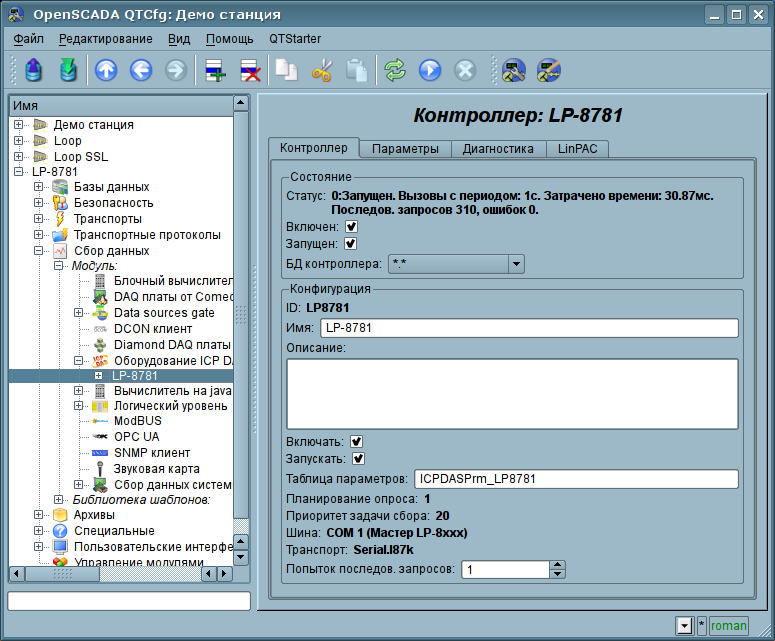The height and width of the screenshot is (641, 775).
Task: Click the save to database toolbar icon
Action: [x=67, y=70]
